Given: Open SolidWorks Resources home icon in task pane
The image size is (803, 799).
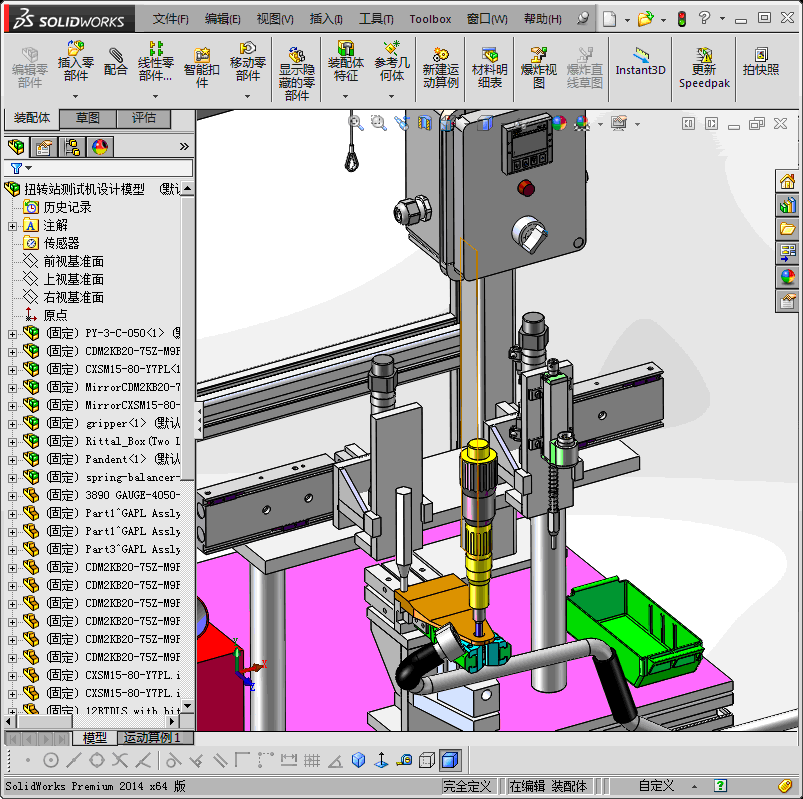Looking at the screenshot, I should tap(787, 181).
